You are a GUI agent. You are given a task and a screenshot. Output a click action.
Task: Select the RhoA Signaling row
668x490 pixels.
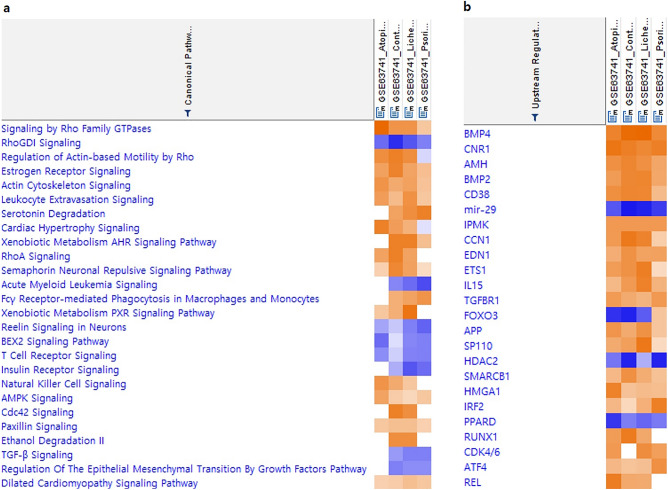pyautogui.click(x=36, y=256)
